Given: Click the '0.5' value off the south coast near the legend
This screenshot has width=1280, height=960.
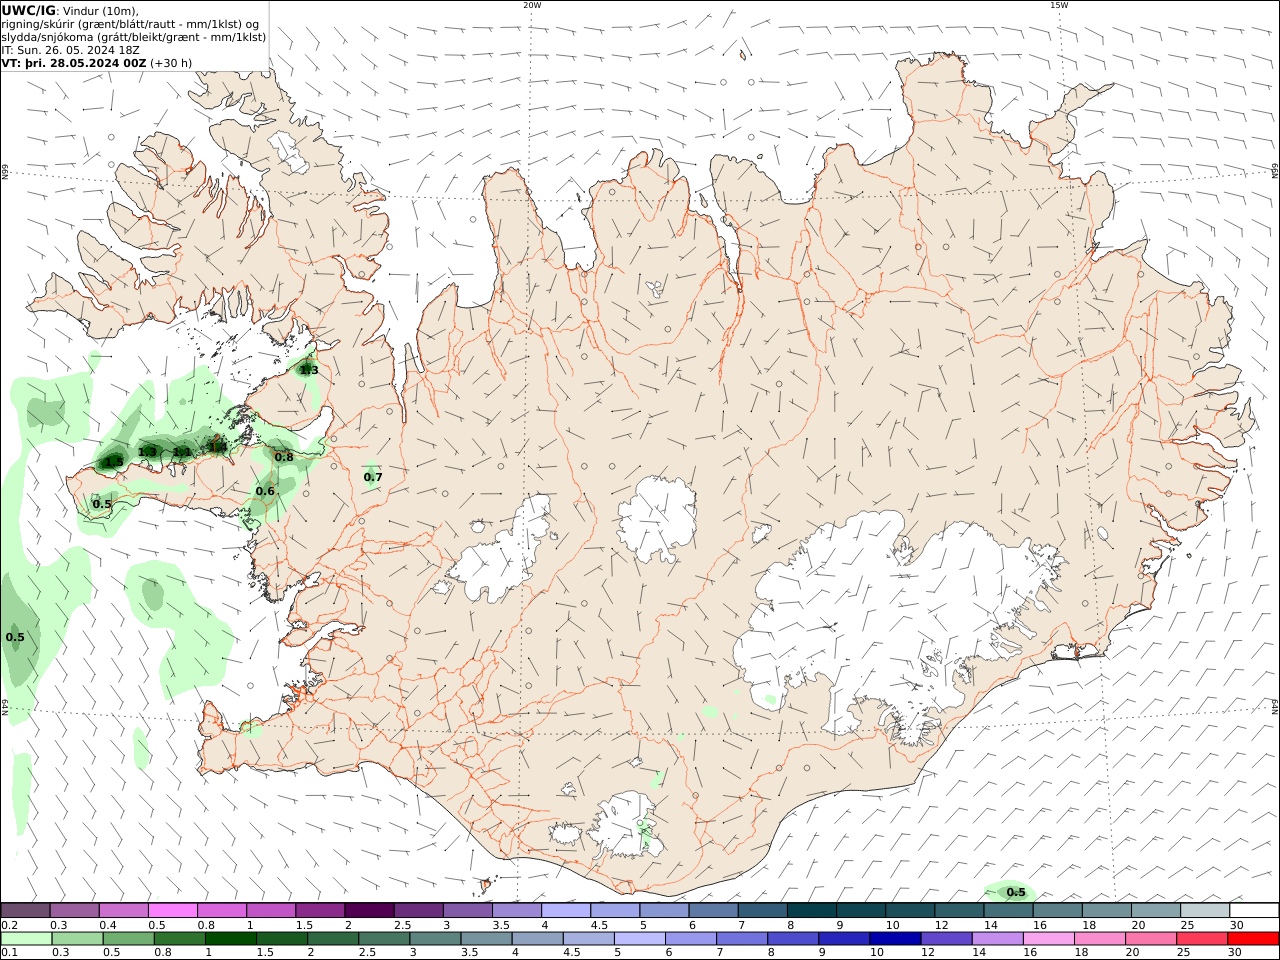Looking at the screenshot, I should (1016, 892).
